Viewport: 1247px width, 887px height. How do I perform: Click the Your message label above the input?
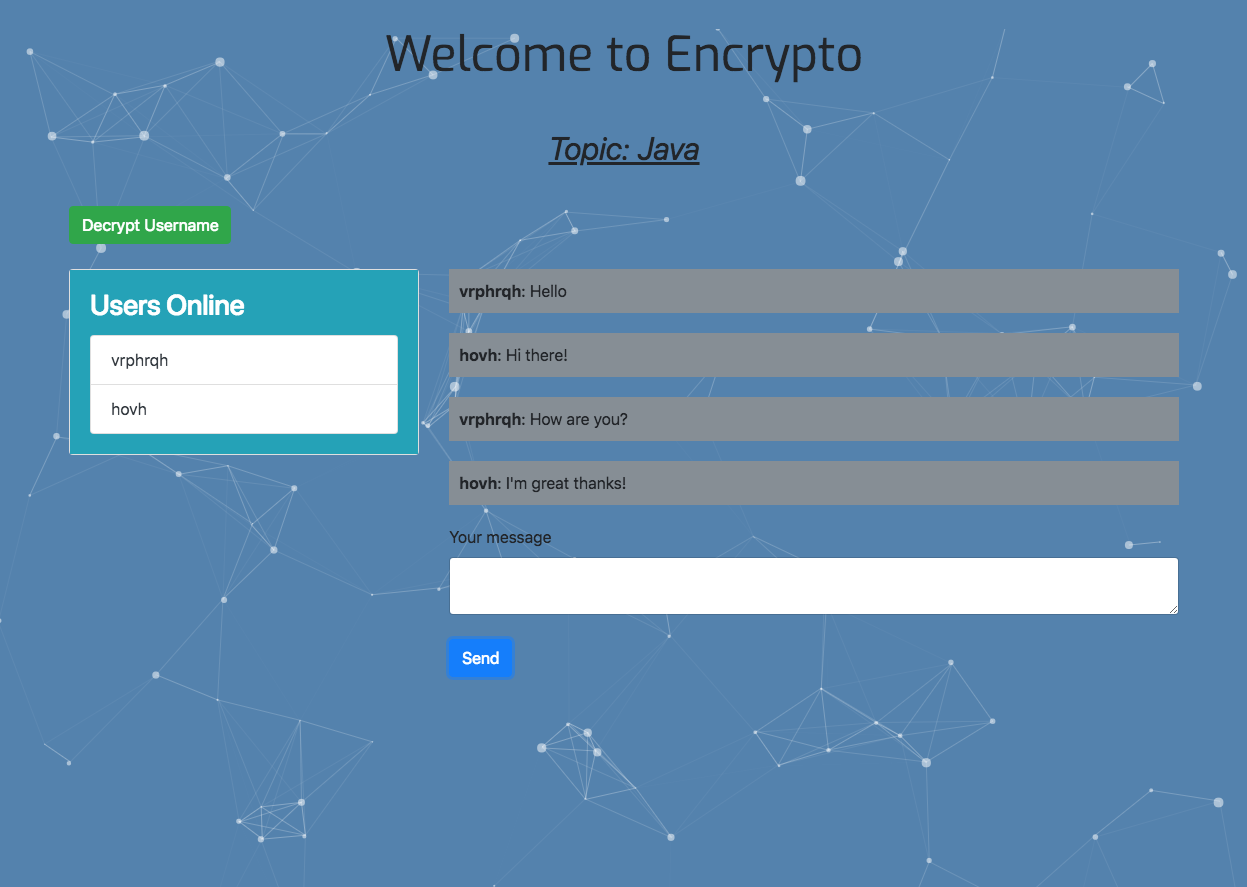pos(500,537)
